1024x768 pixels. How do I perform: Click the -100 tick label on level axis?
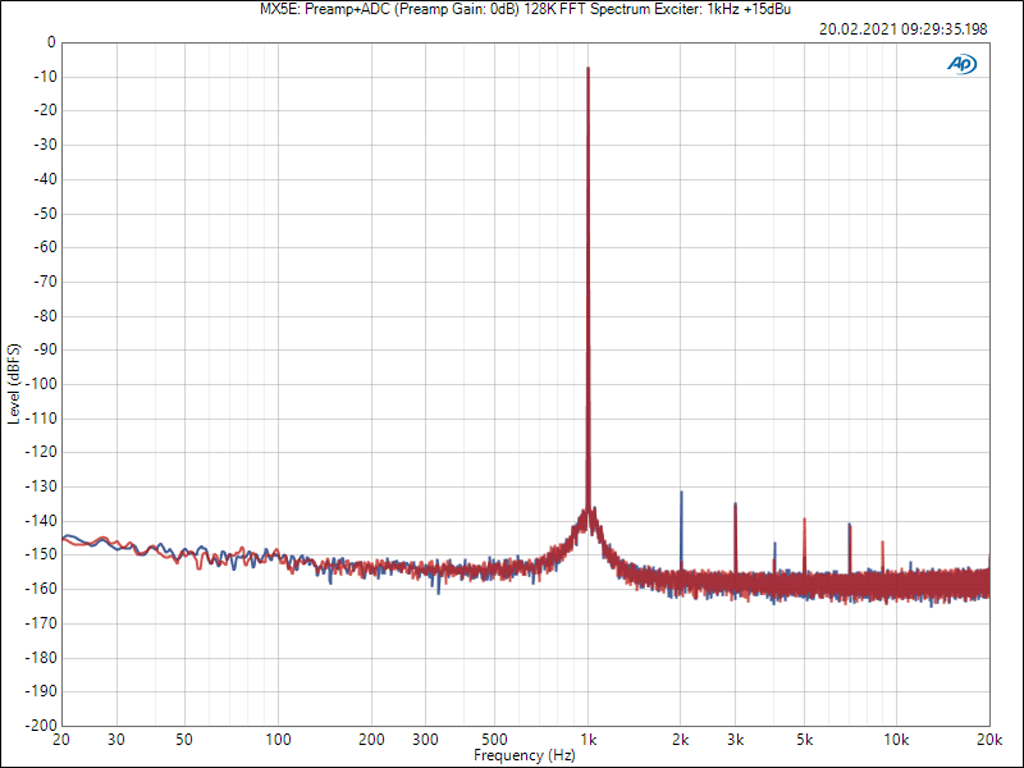42,384
